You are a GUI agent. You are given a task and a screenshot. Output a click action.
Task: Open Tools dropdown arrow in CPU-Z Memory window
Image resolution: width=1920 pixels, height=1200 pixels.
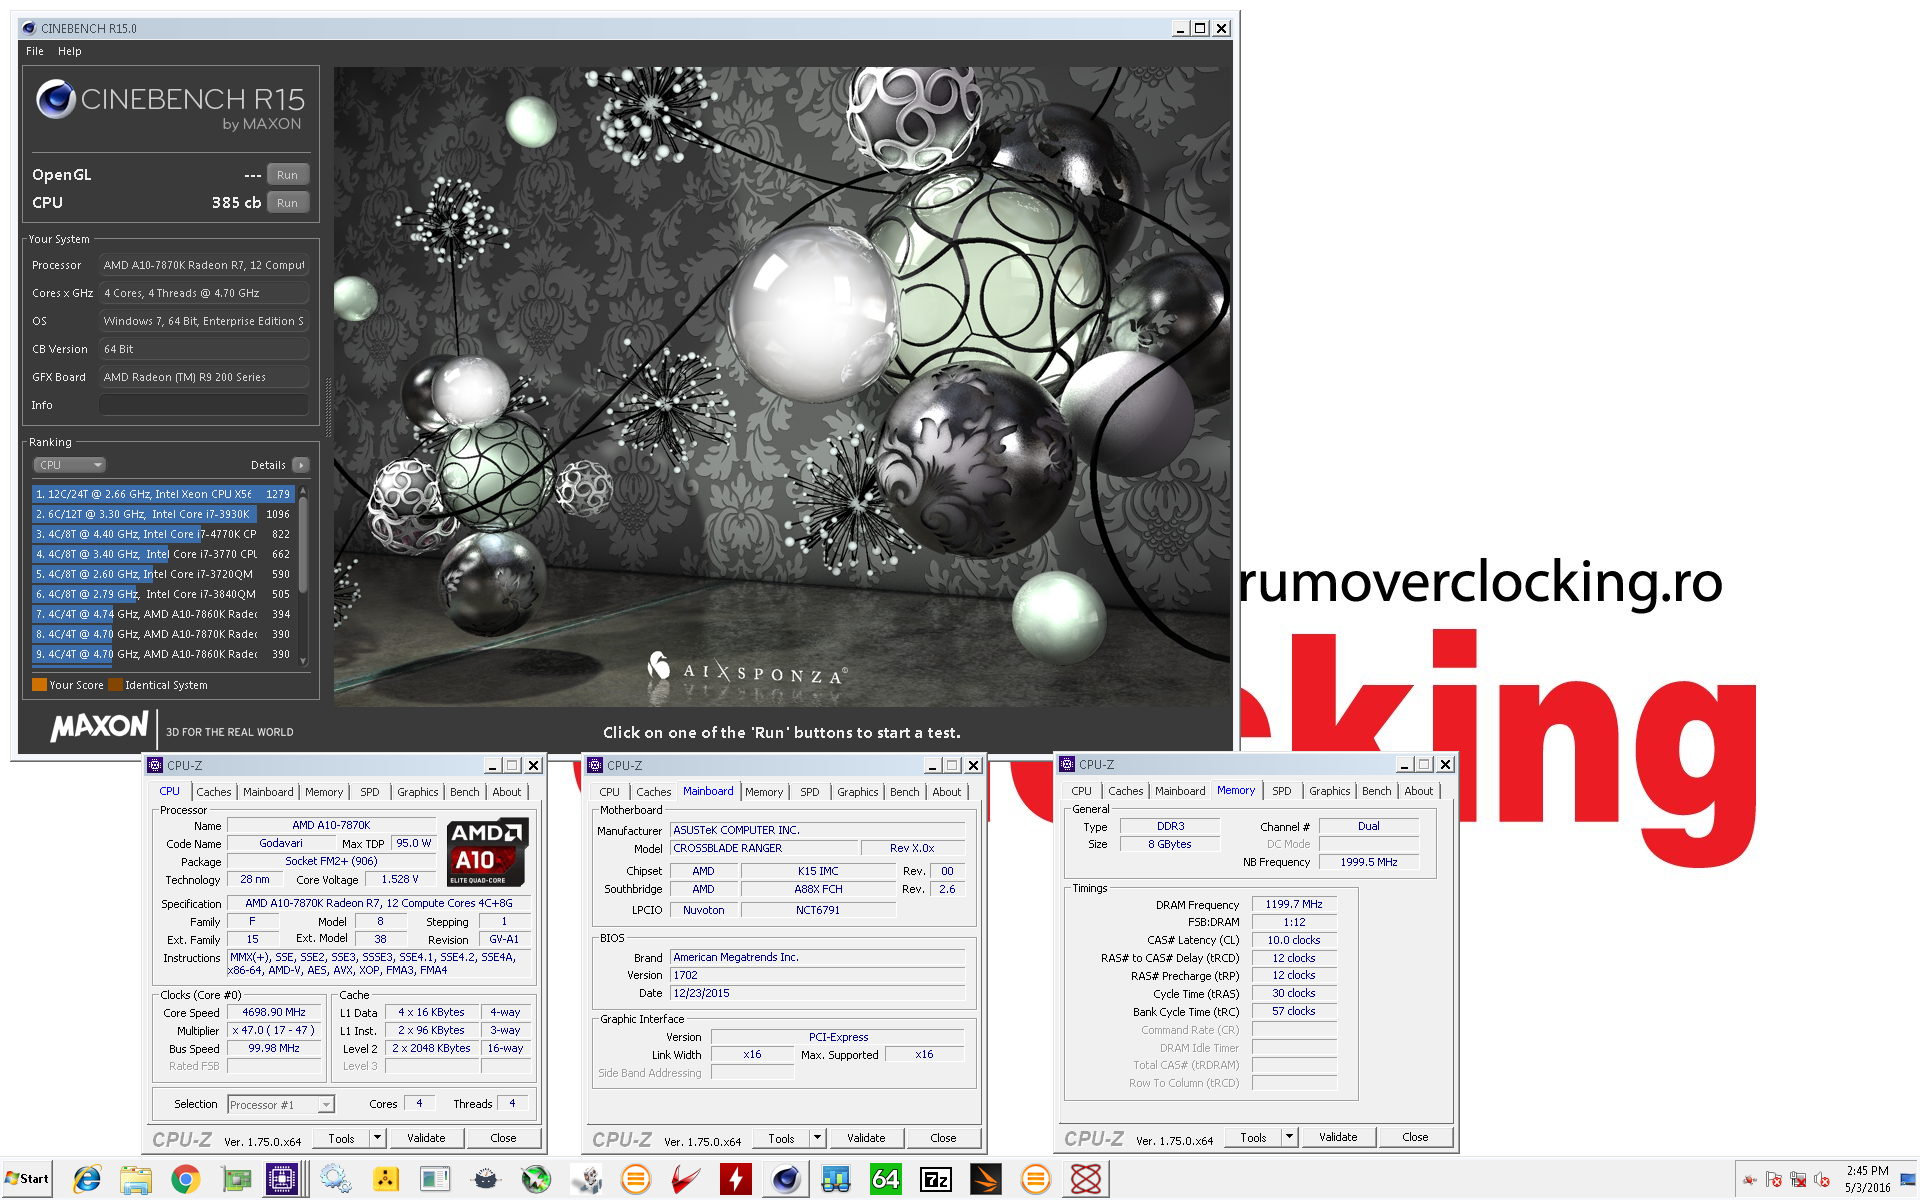[1289, 1137]
